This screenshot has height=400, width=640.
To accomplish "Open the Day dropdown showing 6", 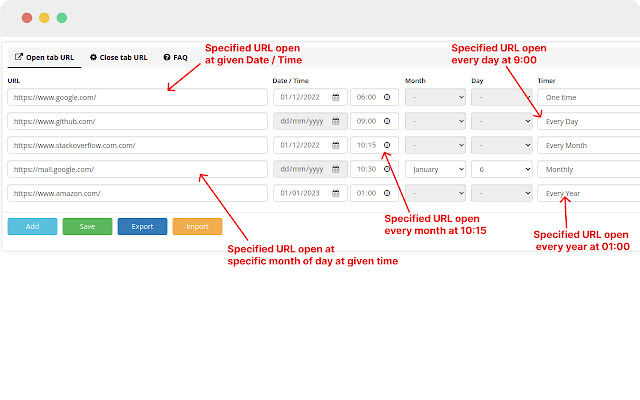I will pos(502,169).
